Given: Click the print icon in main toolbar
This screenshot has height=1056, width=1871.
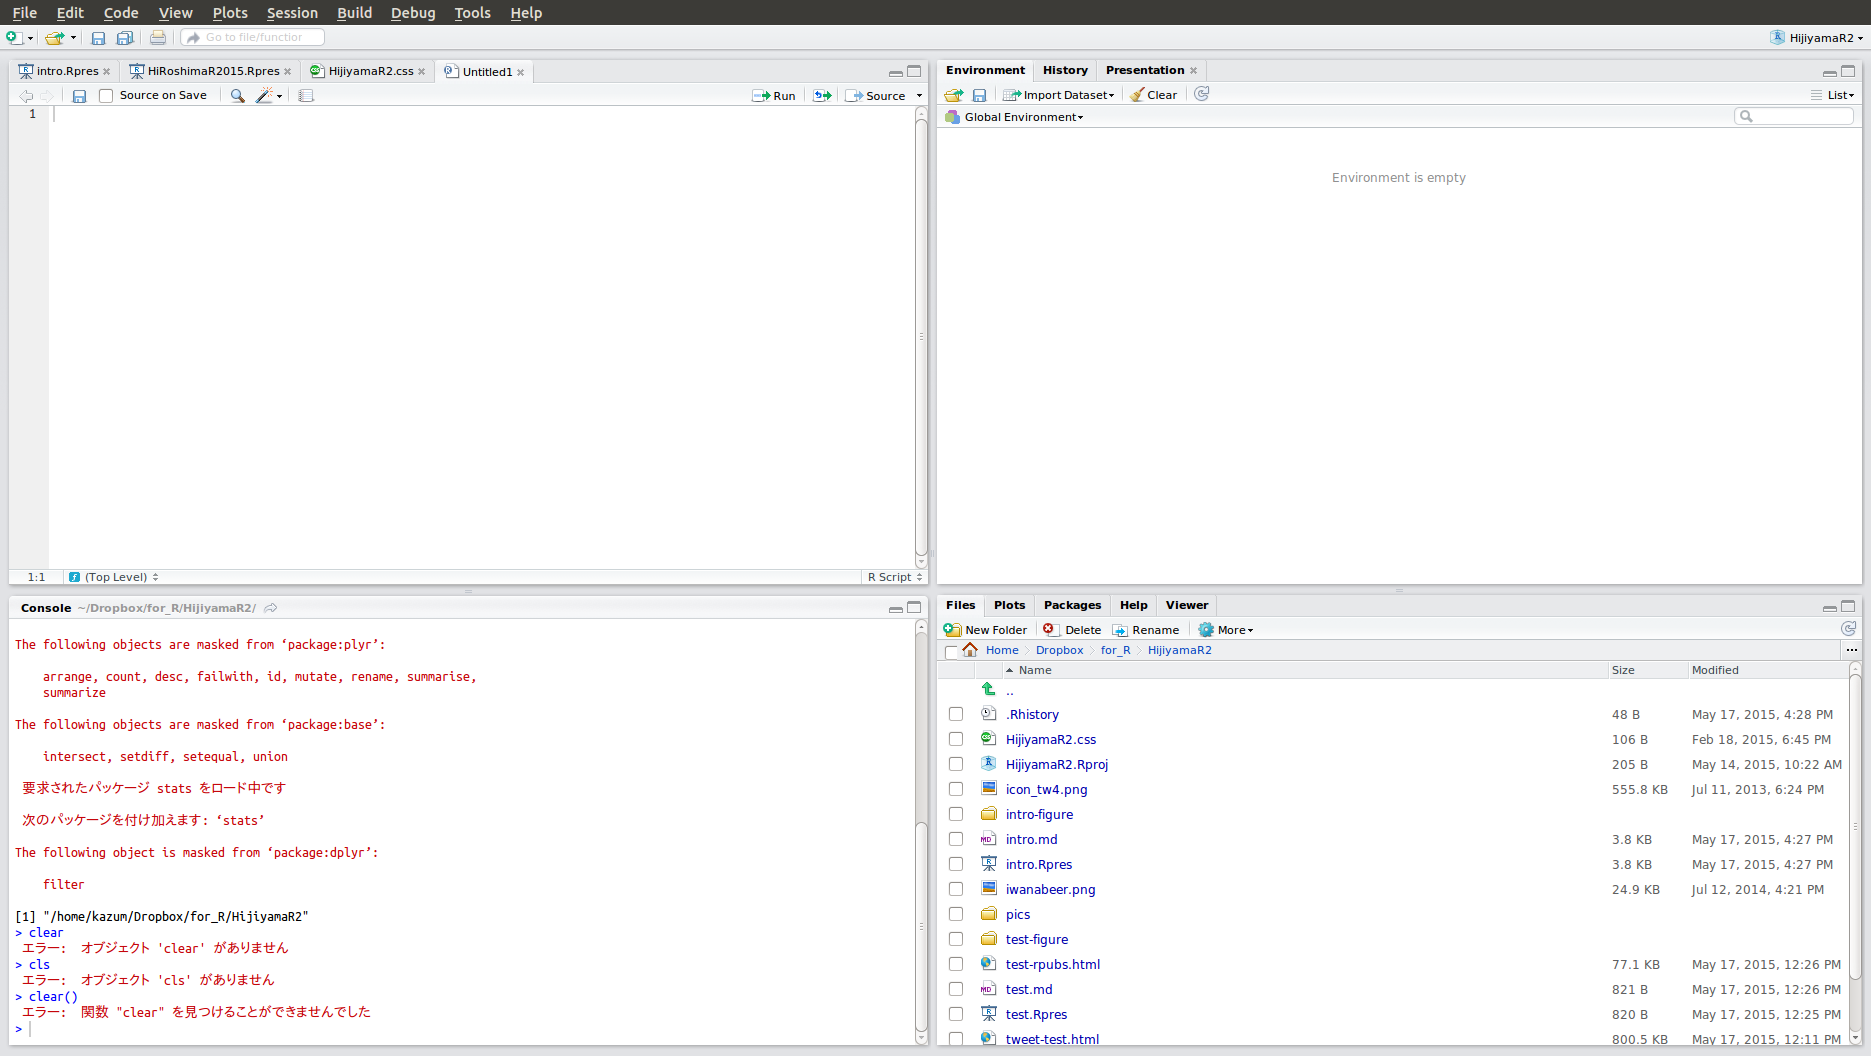Looking at the screenshot, I should 158,38.
